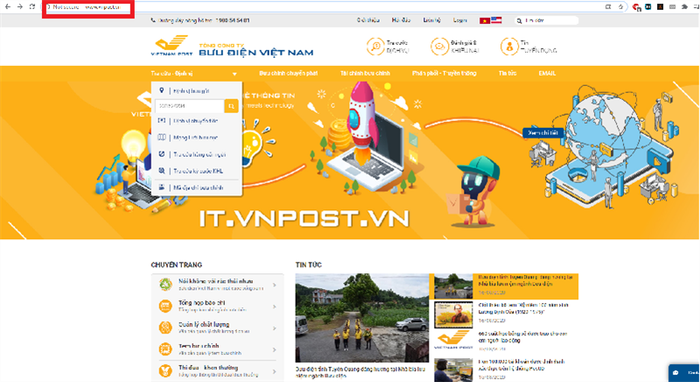This screenshot has width=700, height=382.
Task: Open the Tin tức menu item
Action: (508, 73)
